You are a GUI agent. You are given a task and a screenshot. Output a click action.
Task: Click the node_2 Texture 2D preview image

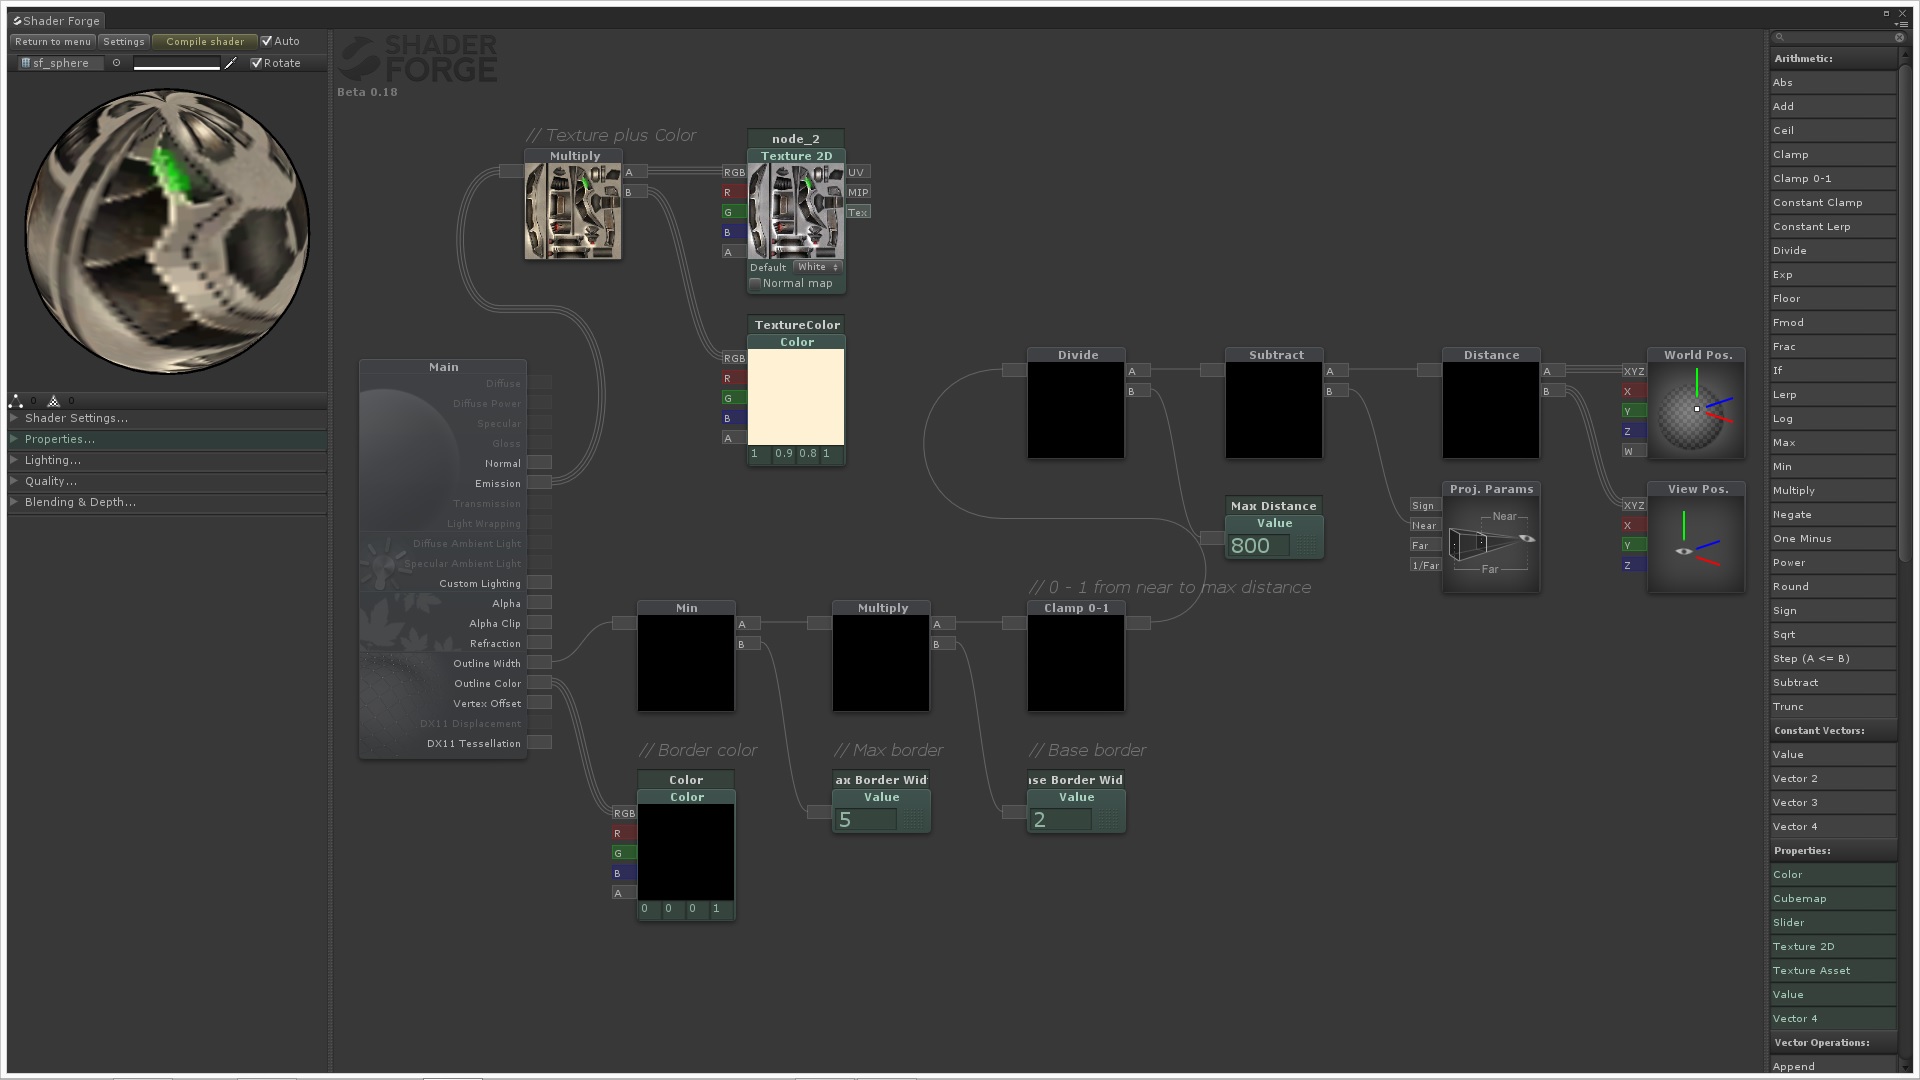tap(796, 212)
